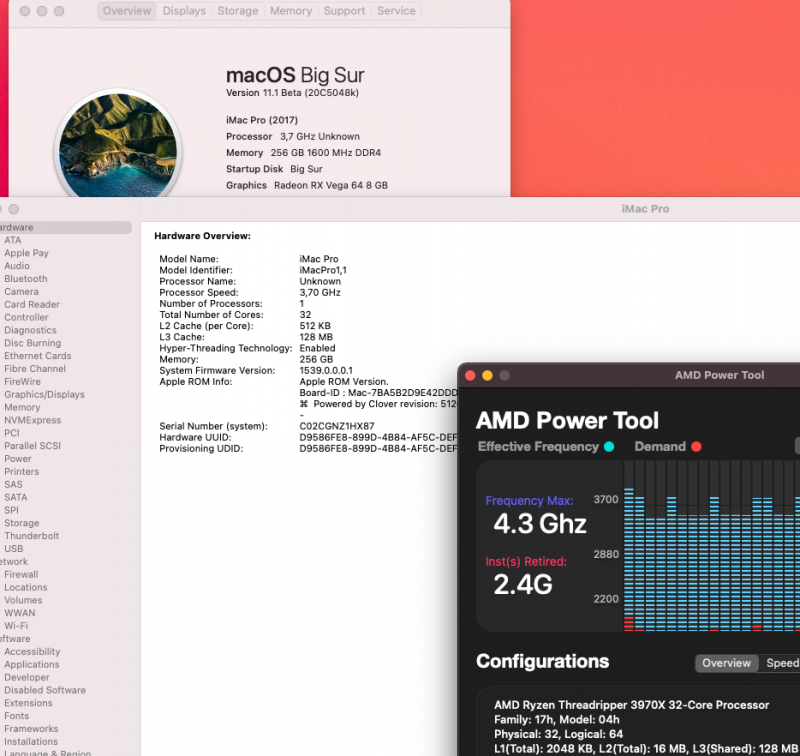This screenshot has height=756, width=800.
Task: Click the Effective Frequency cyan legend dot
Action: tap(609, 447)
